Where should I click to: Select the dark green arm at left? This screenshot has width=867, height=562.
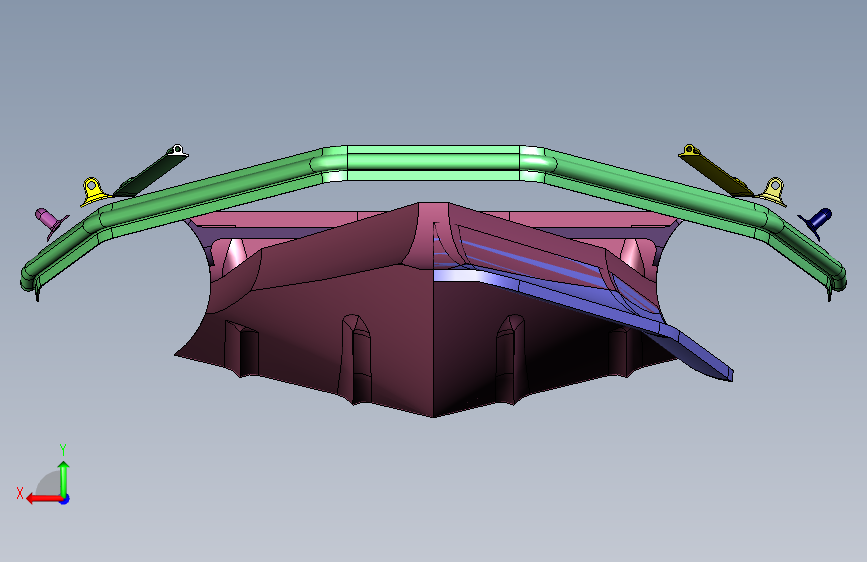150,170
